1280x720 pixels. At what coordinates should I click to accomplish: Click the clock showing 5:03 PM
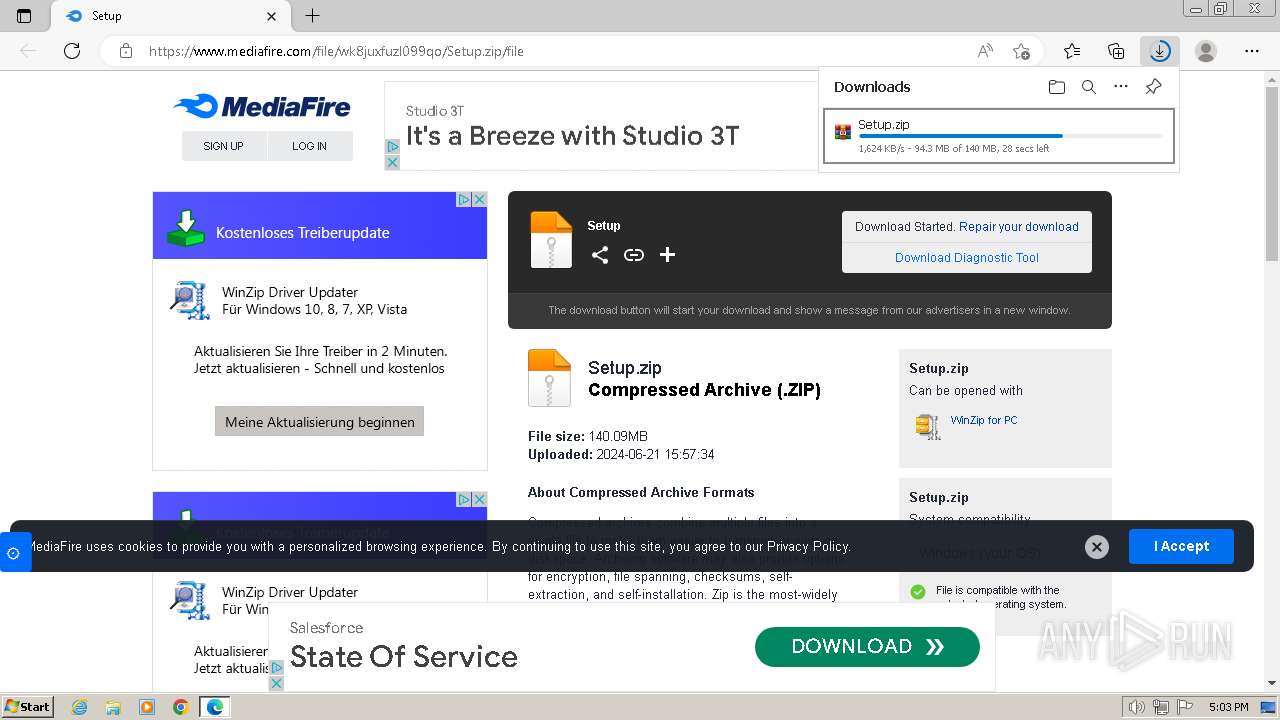[x=1229, y=707]
